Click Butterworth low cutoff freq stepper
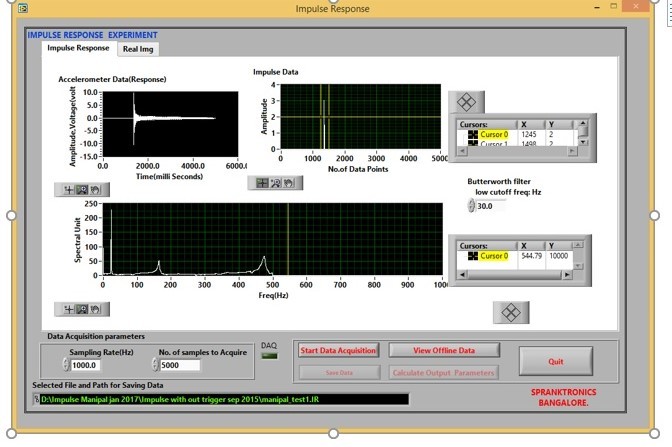The height and width of the screenshot is (447, 672). point(471,206)
